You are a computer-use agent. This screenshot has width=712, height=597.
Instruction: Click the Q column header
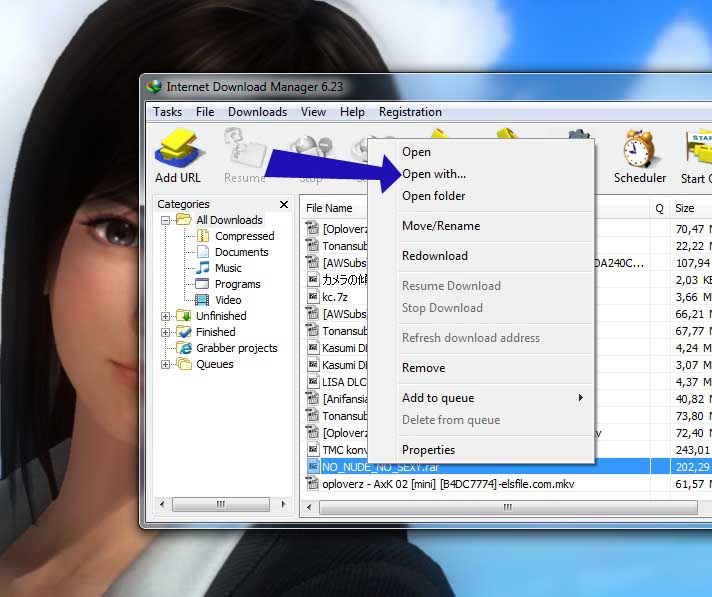[659, 208]
